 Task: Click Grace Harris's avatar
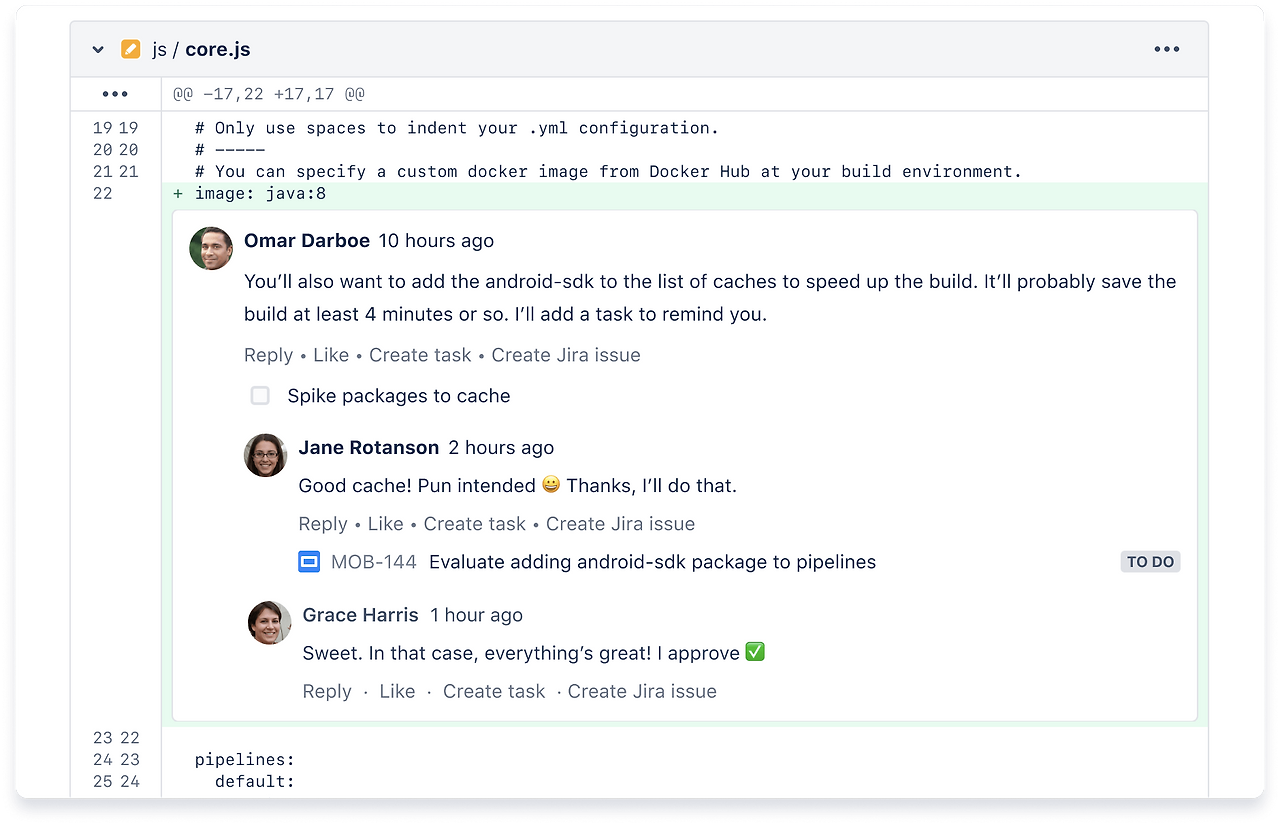(x=268, y=622)
